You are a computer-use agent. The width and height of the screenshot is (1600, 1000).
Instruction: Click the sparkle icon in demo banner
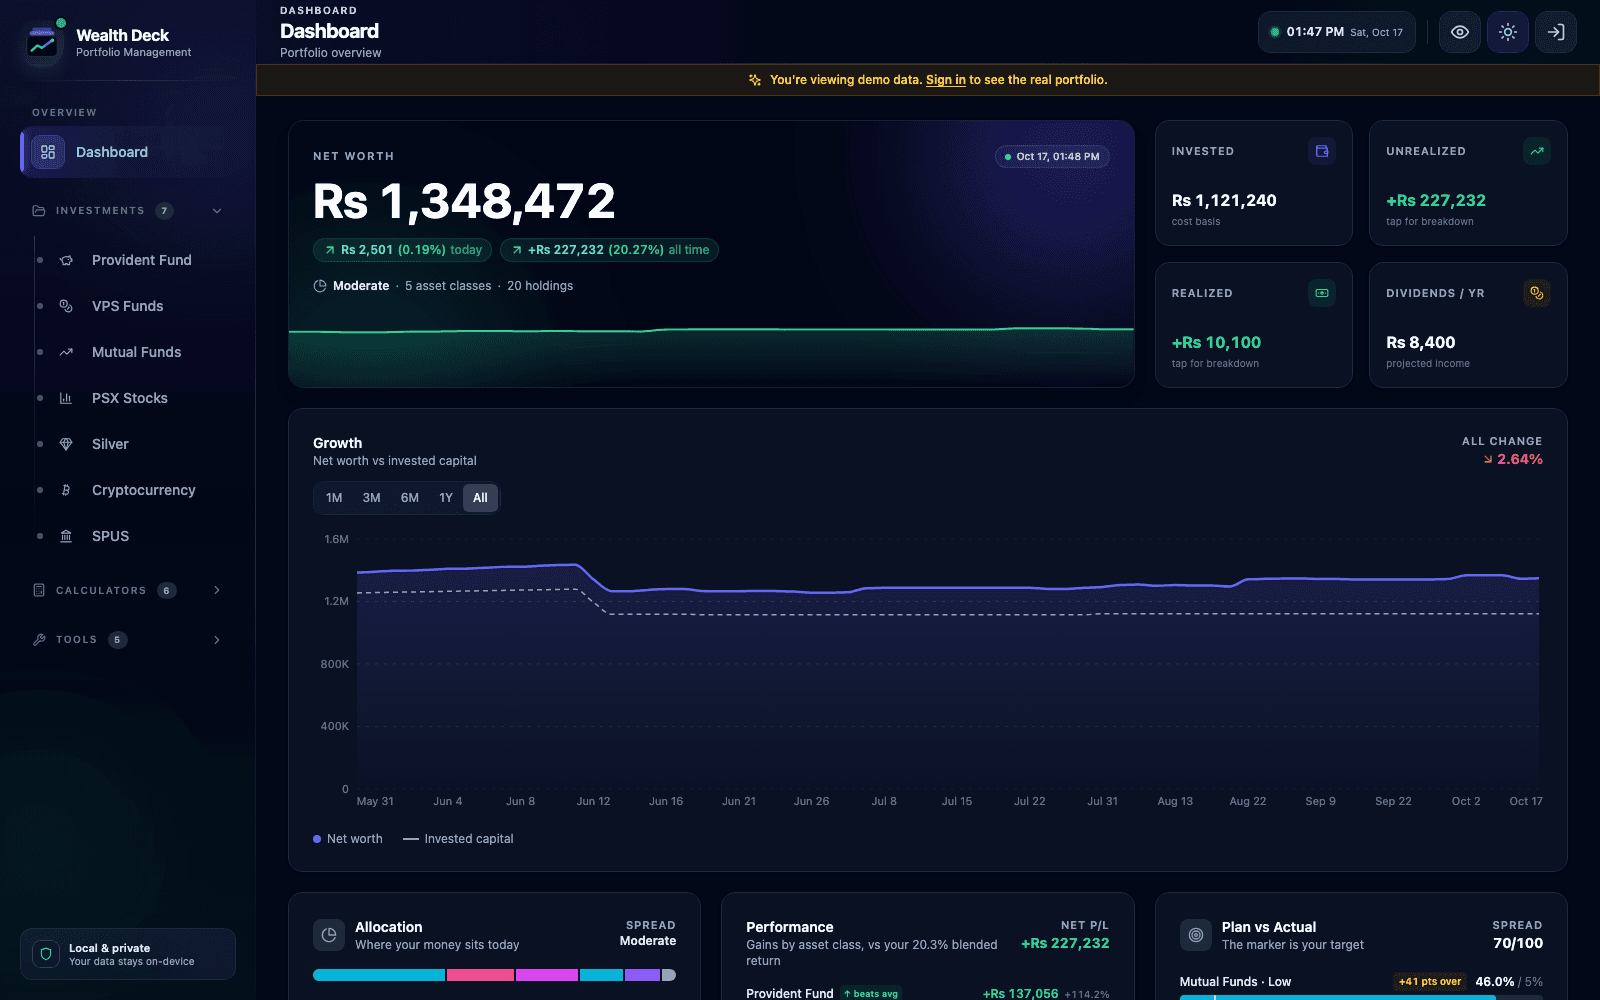(755, 80)
